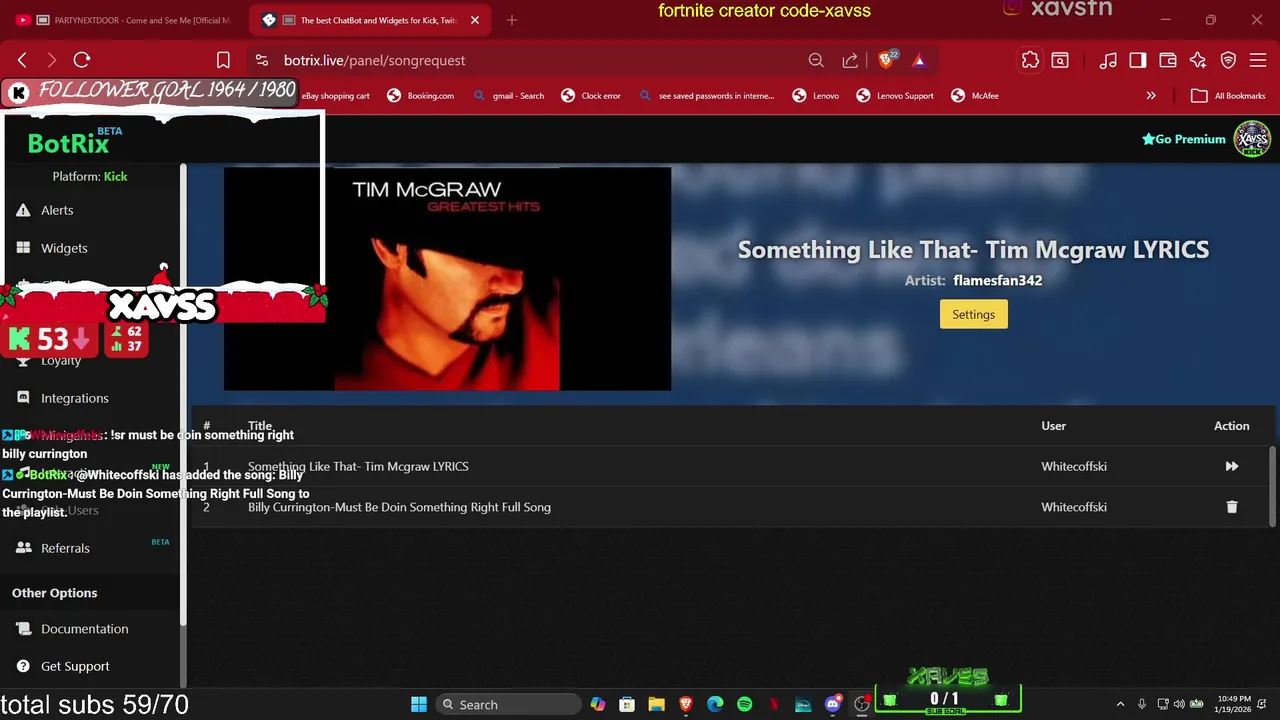Open the All Bookmarks folder

pos(1229,96)
